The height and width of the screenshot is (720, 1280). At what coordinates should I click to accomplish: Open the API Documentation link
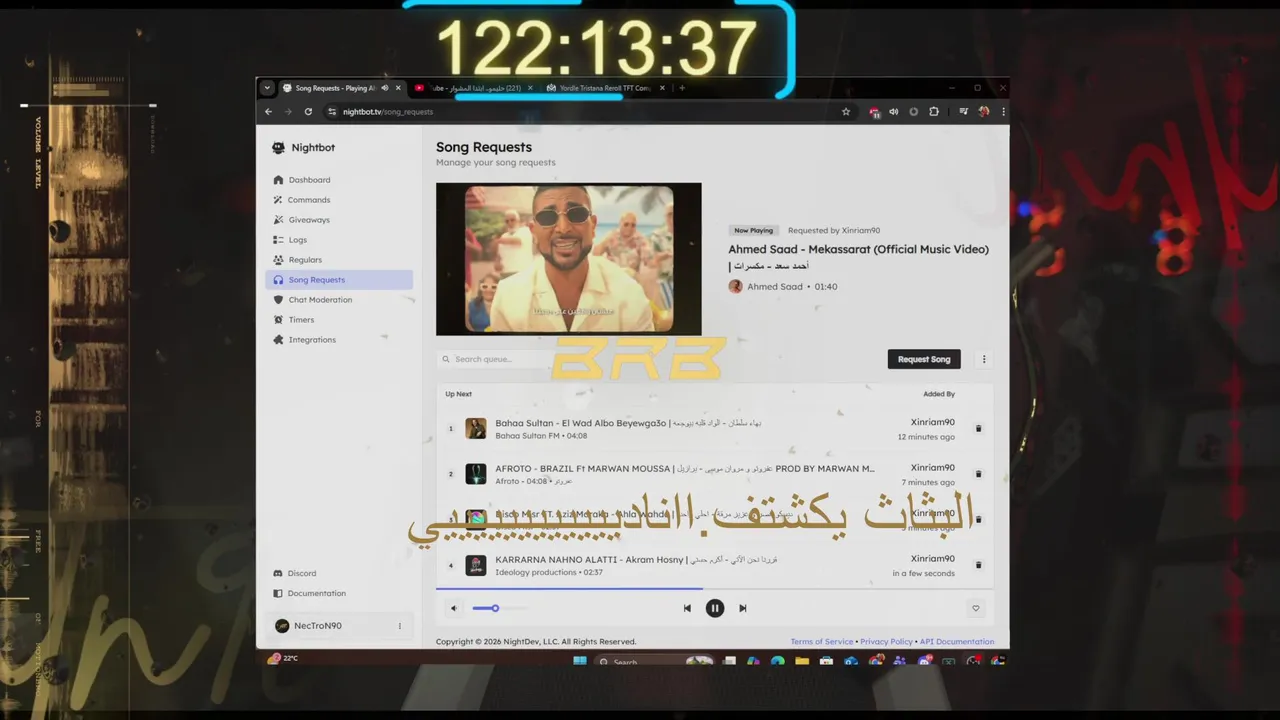point(957,642)
